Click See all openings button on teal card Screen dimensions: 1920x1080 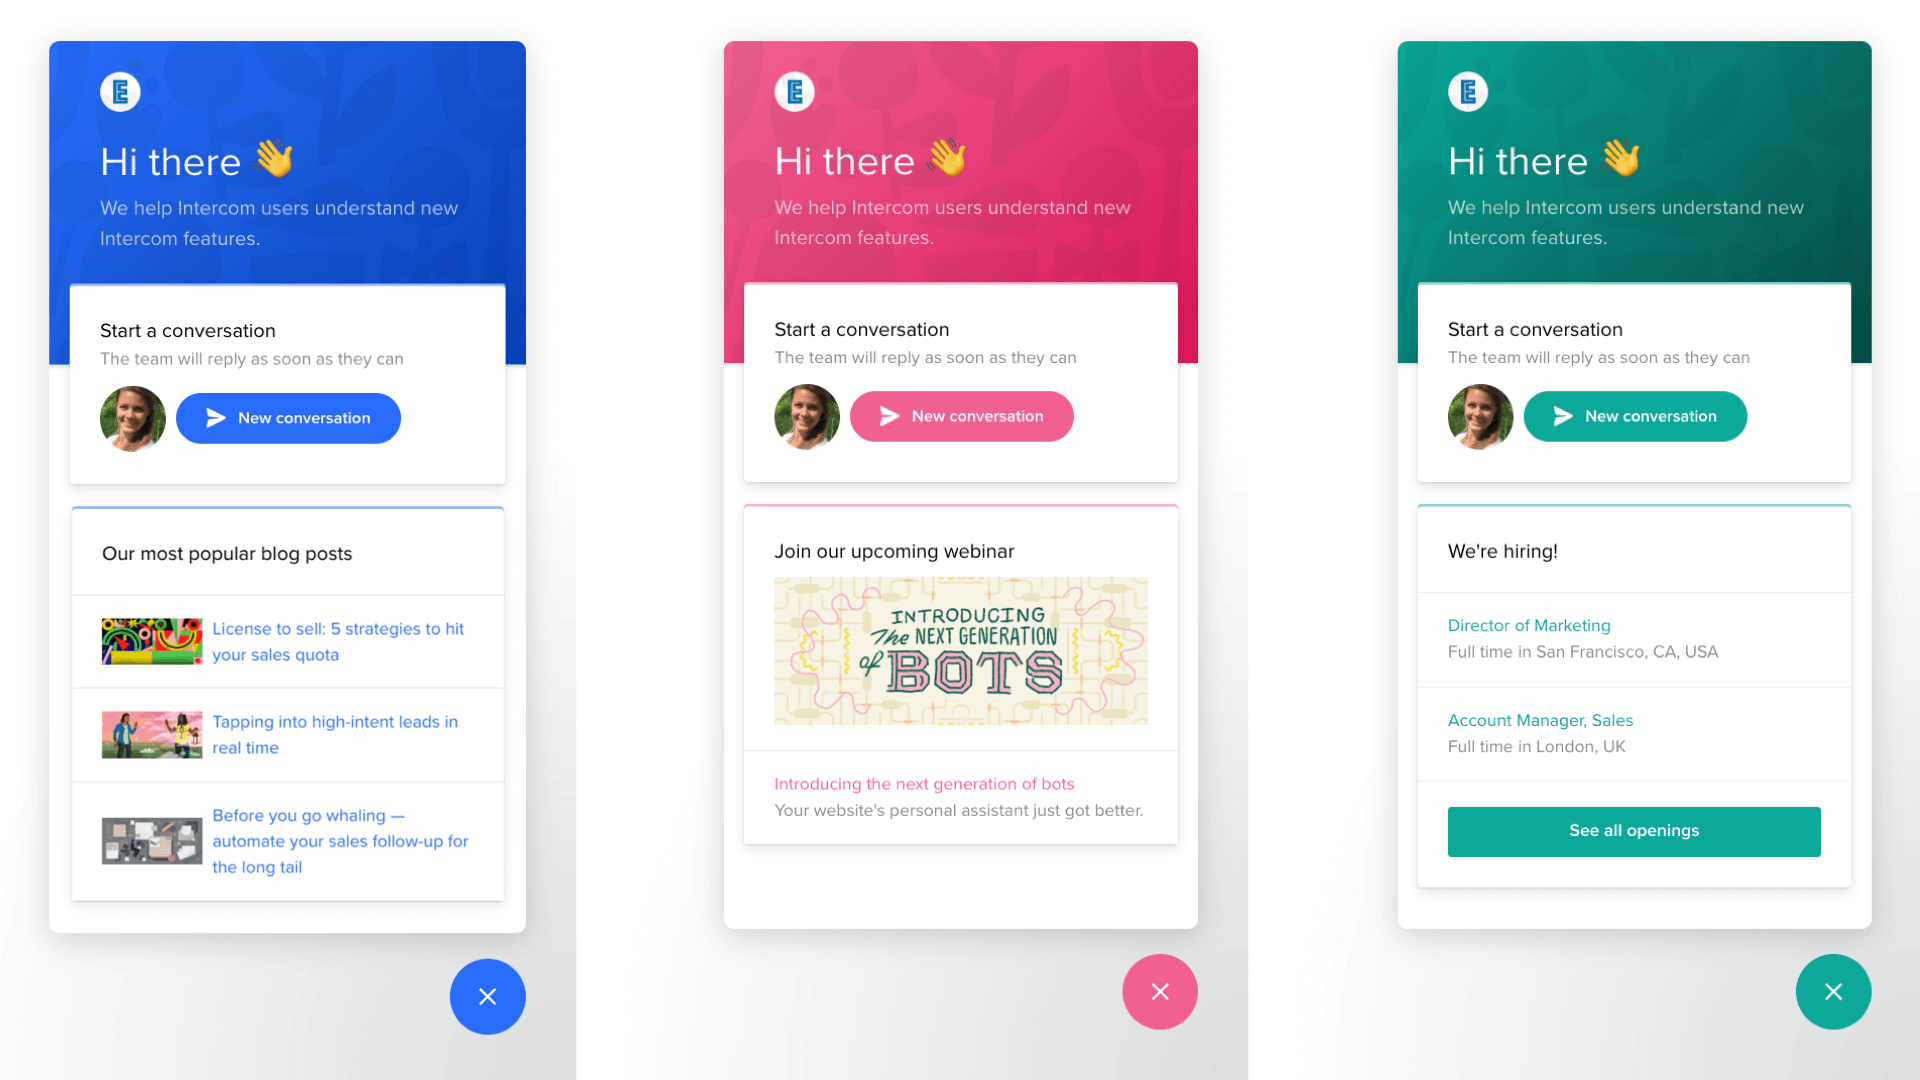click(x=1634, y=831)
